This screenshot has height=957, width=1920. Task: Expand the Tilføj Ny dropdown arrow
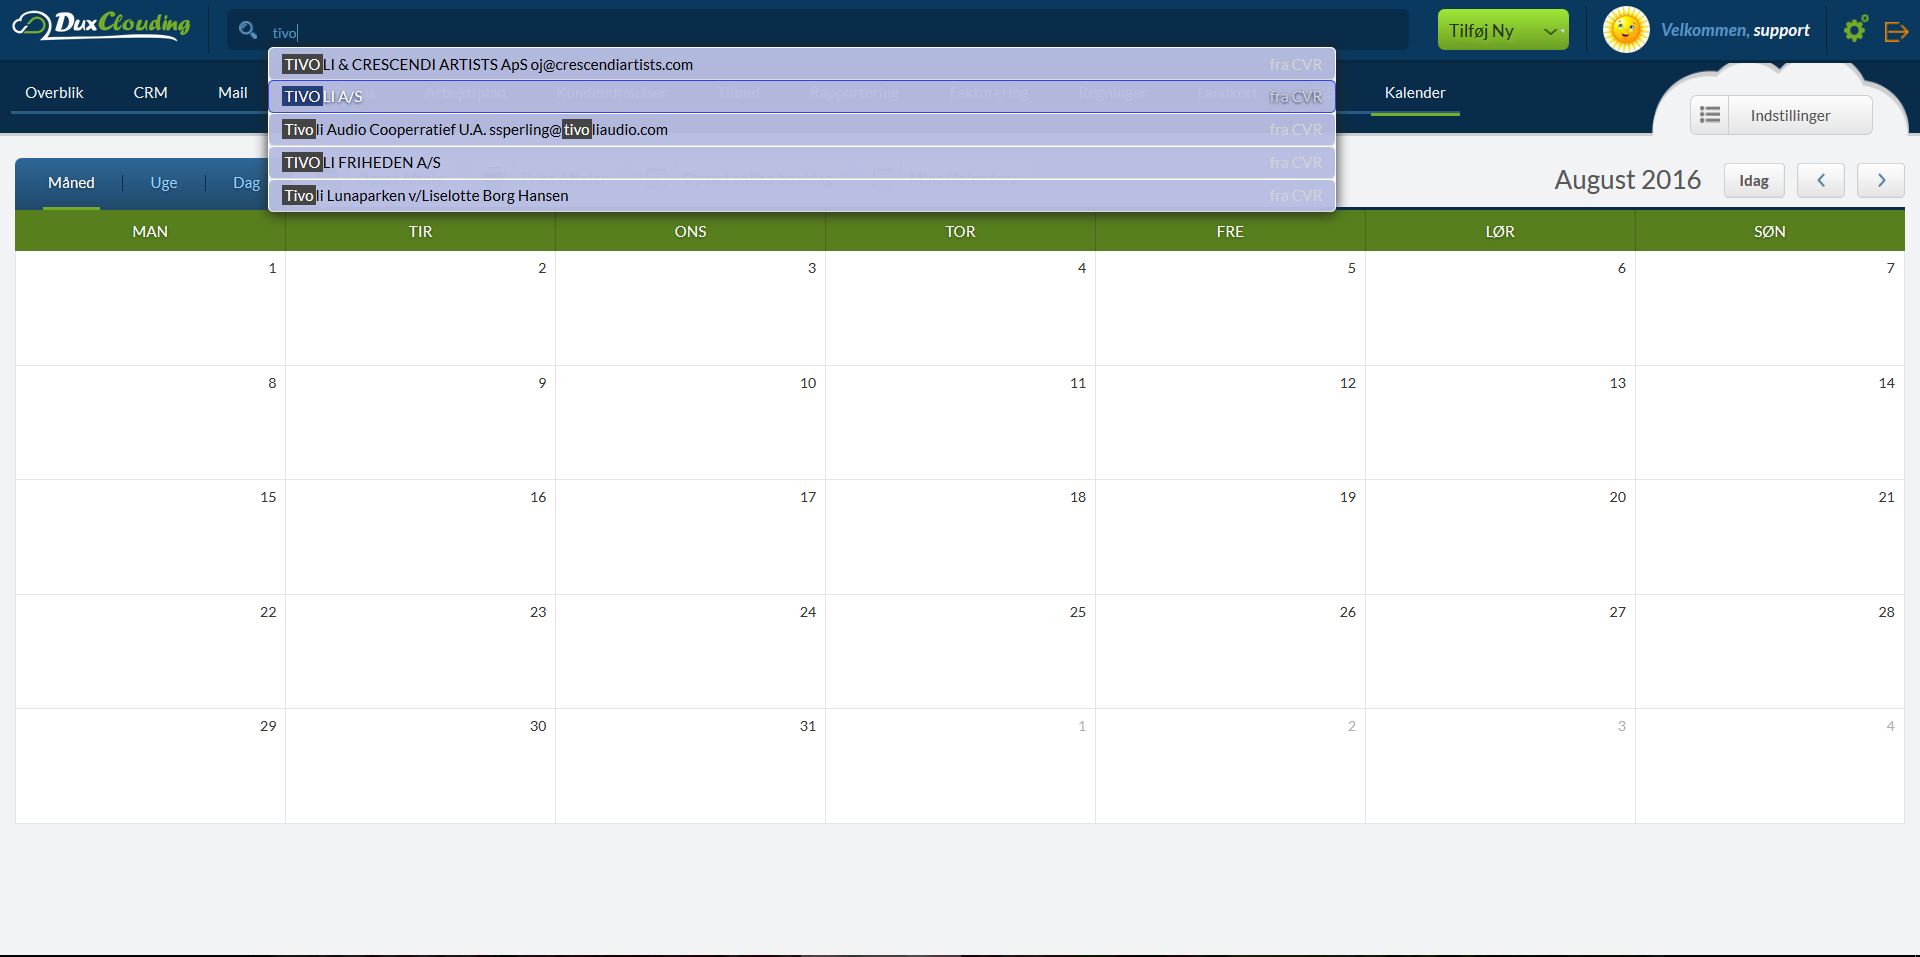[1551, 31]
